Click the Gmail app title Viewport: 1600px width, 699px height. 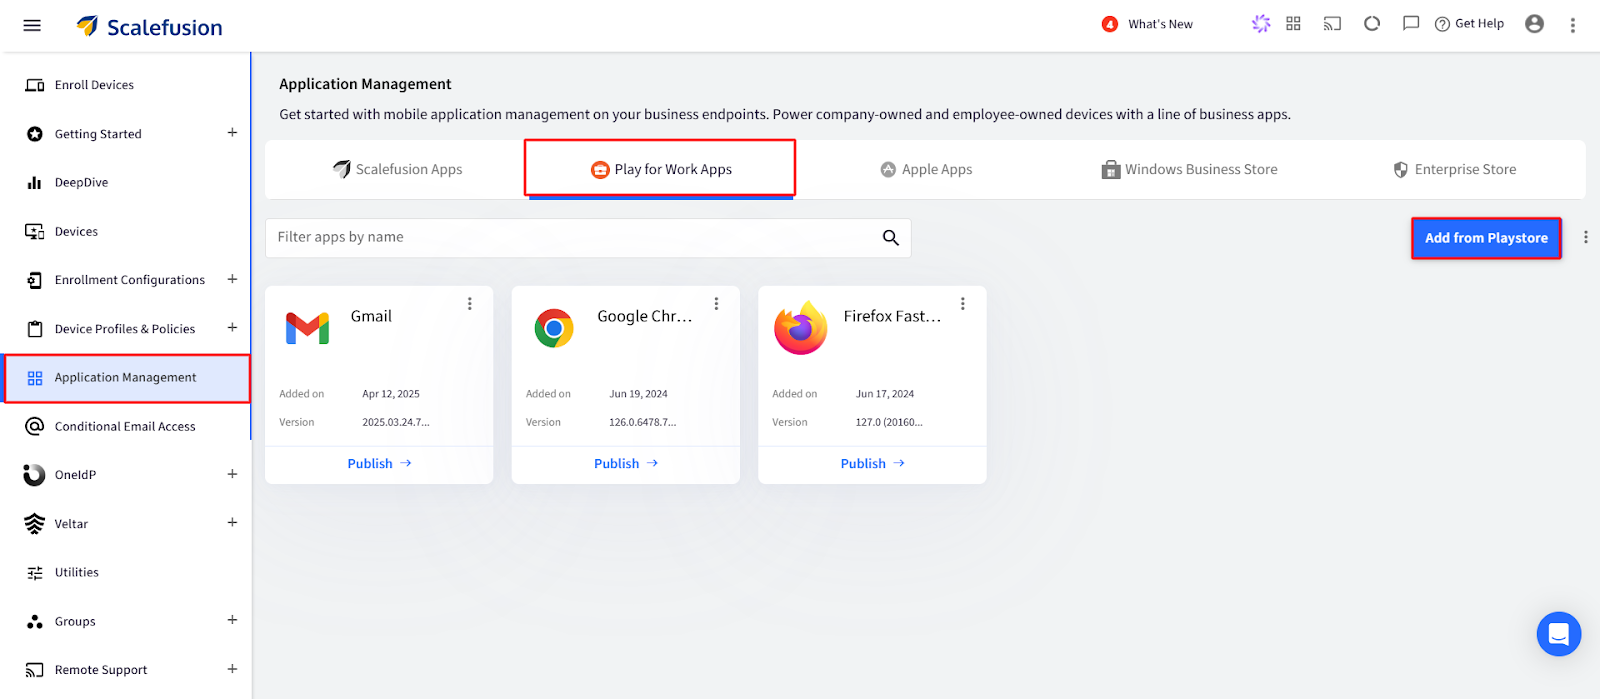click(x=371, y=316)
